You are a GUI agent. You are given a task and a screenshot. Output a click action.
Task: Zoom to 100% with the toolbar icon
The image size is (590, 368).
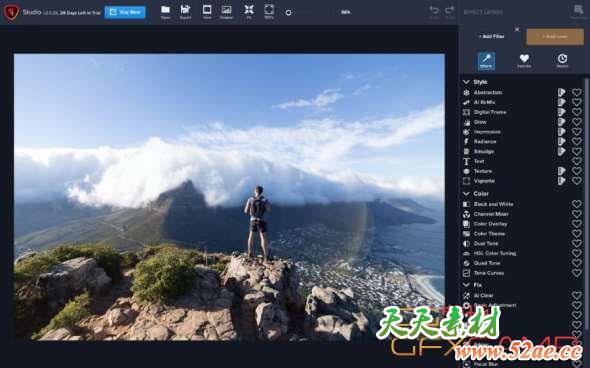click(x=269, y=9)
